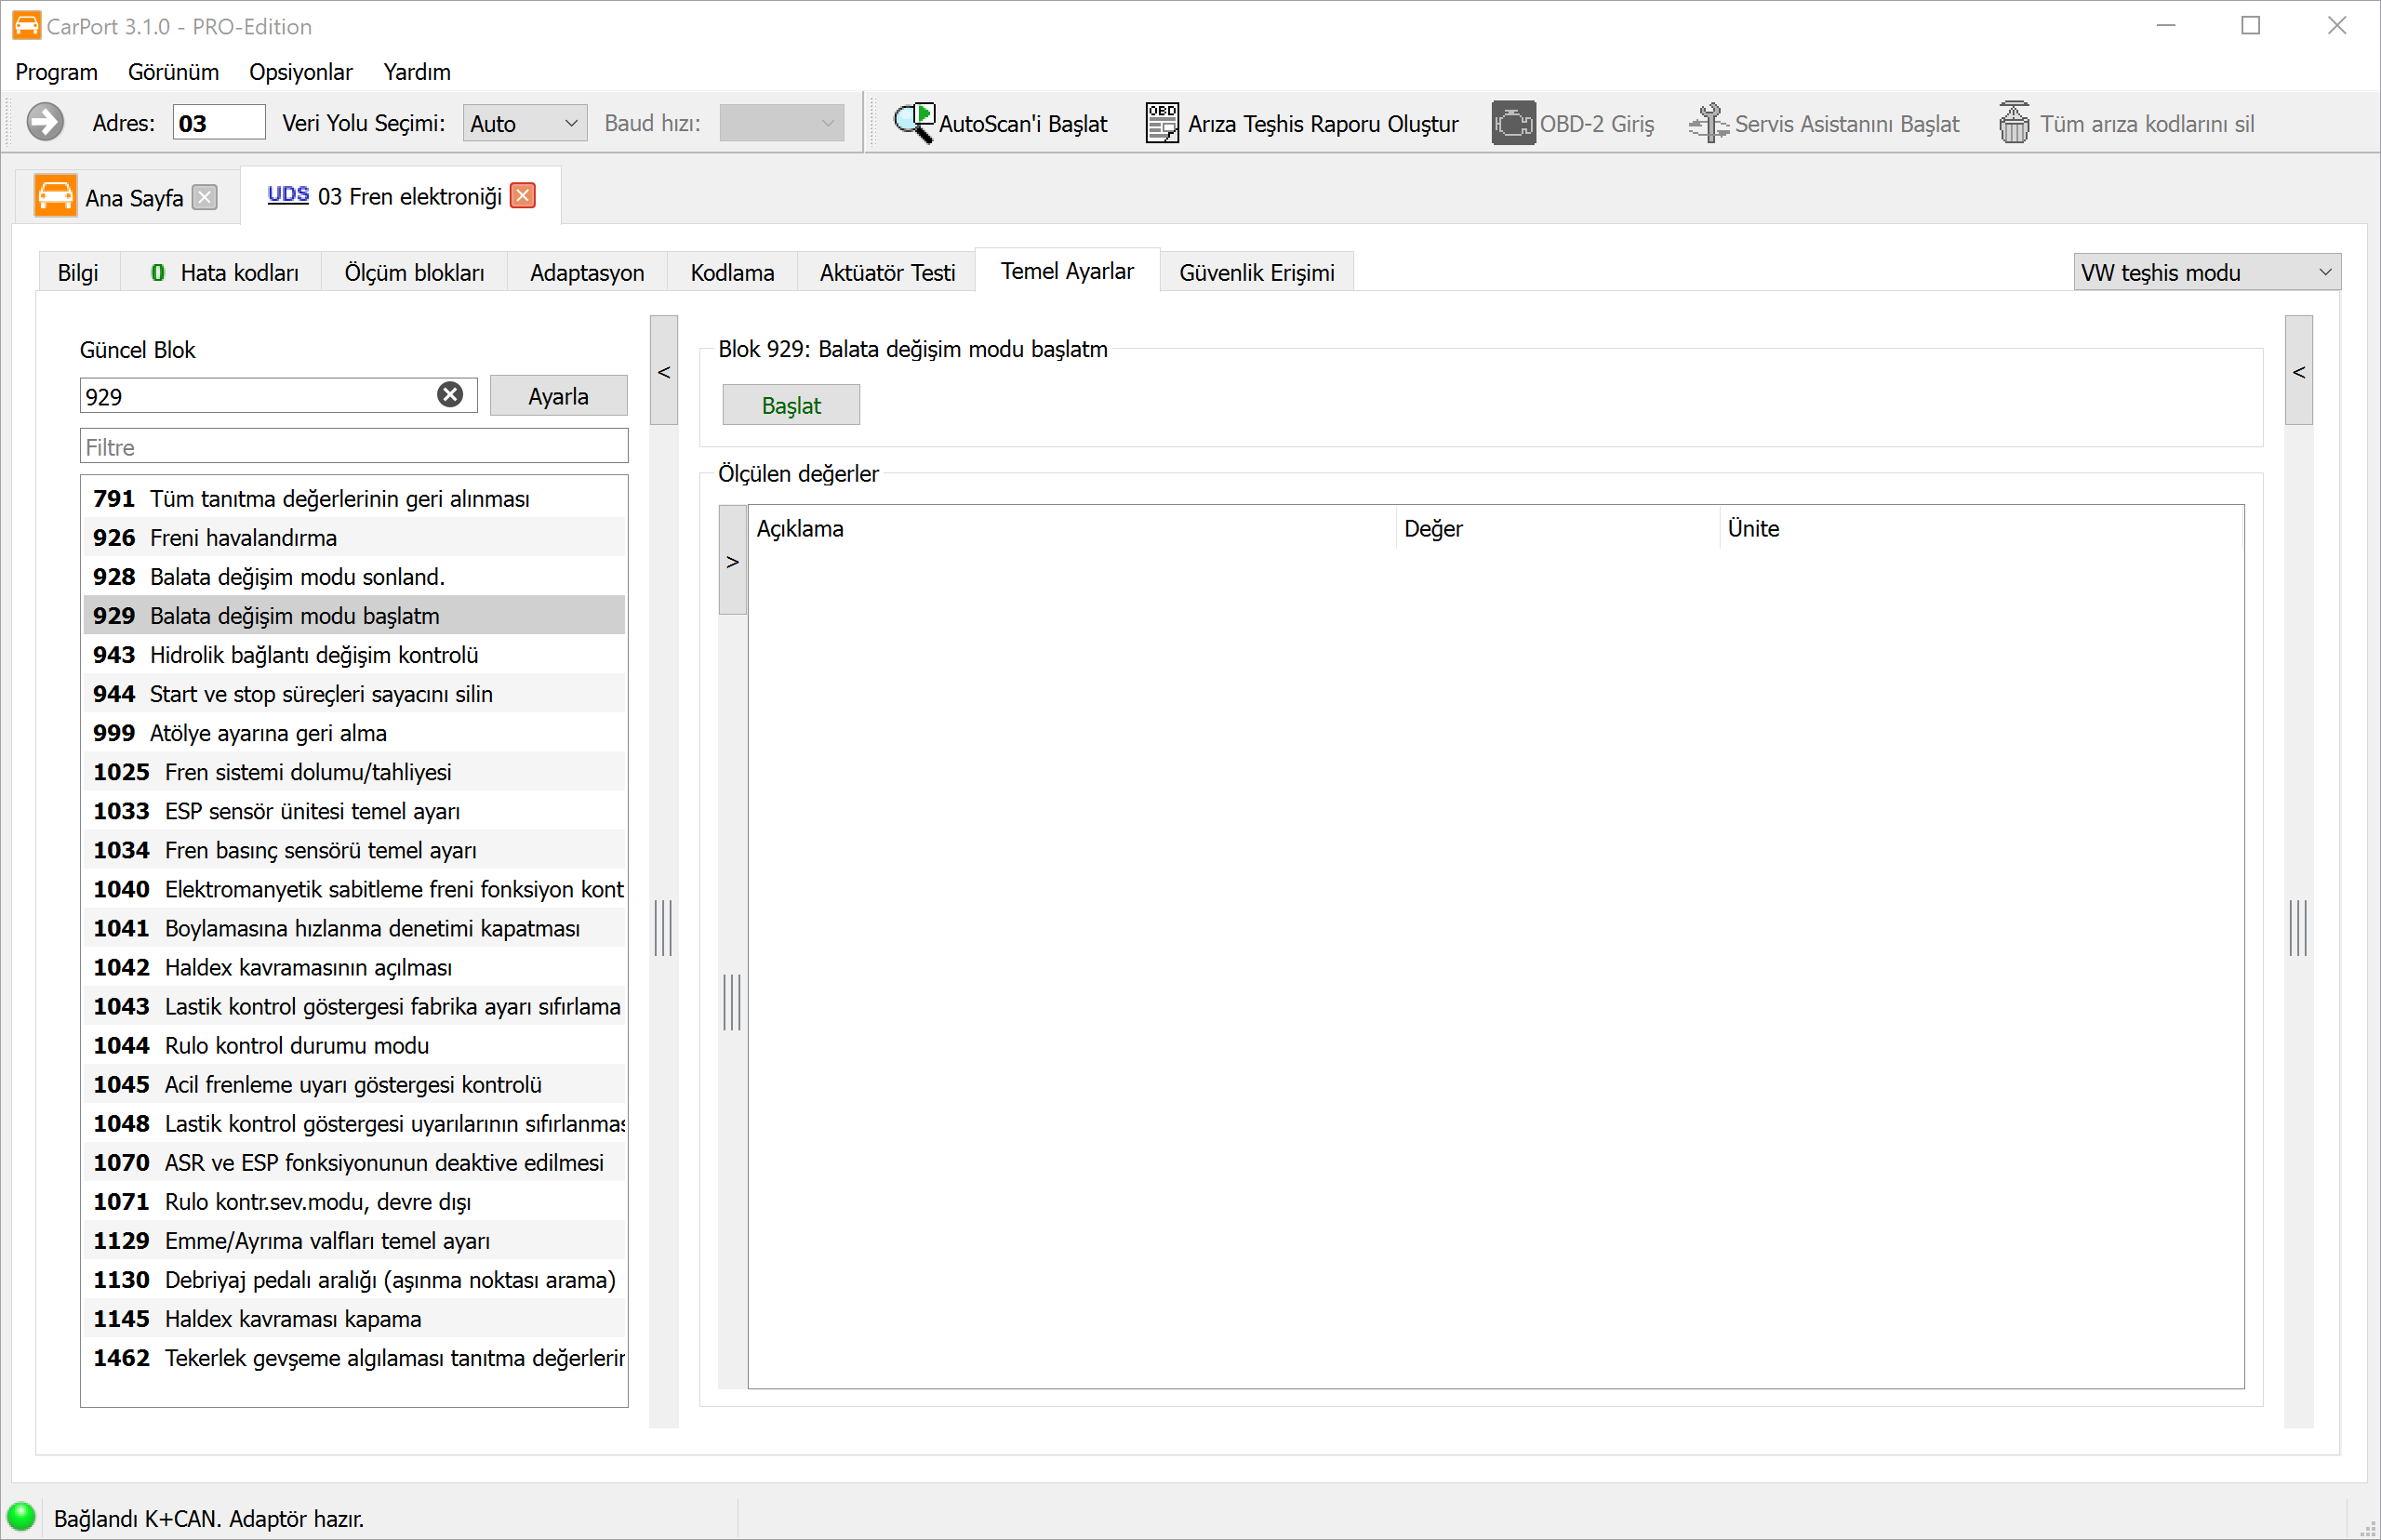Viewport: 2381px width, 1540px height.
Task: Click the green Başlat button
Action: coord(791,405)
